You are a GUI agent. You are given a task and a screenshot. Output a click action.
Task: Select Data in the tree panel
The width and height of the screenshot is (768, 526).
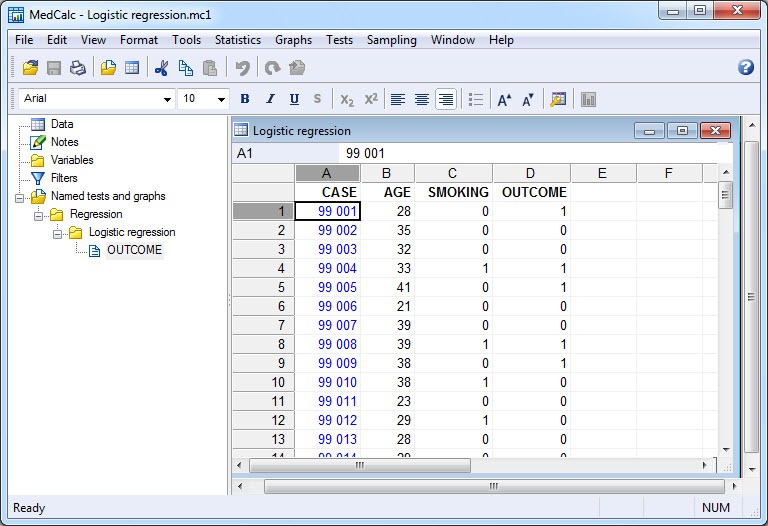click(62, 124)
